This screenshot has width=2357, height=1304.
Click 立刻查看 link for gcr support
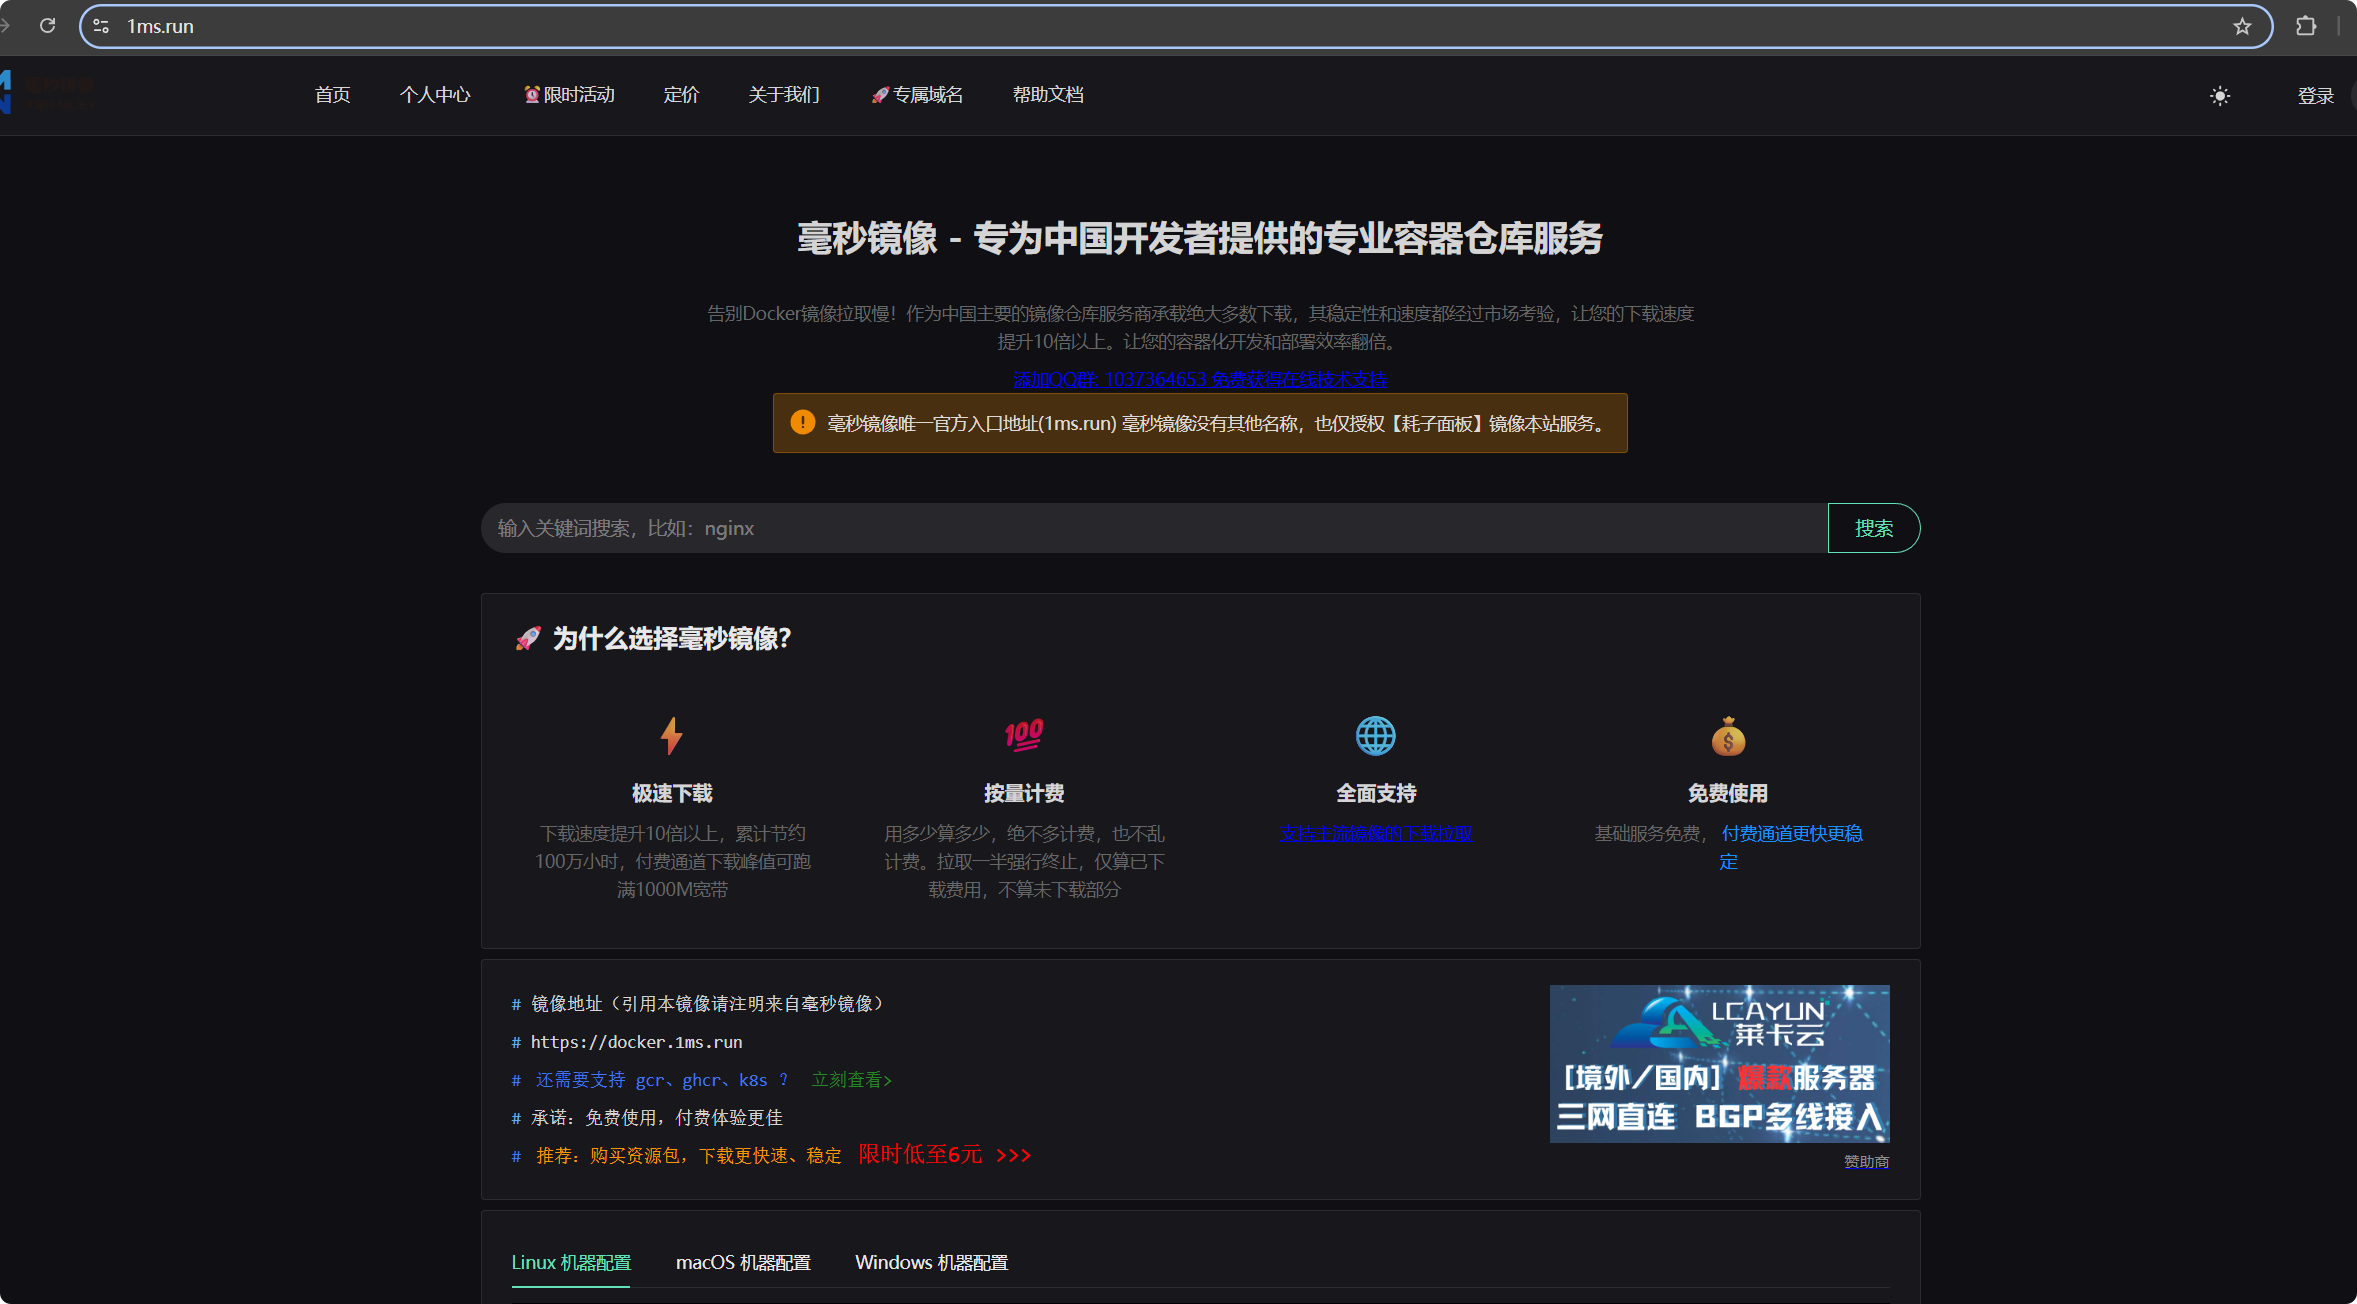(x=851, y=1080)
